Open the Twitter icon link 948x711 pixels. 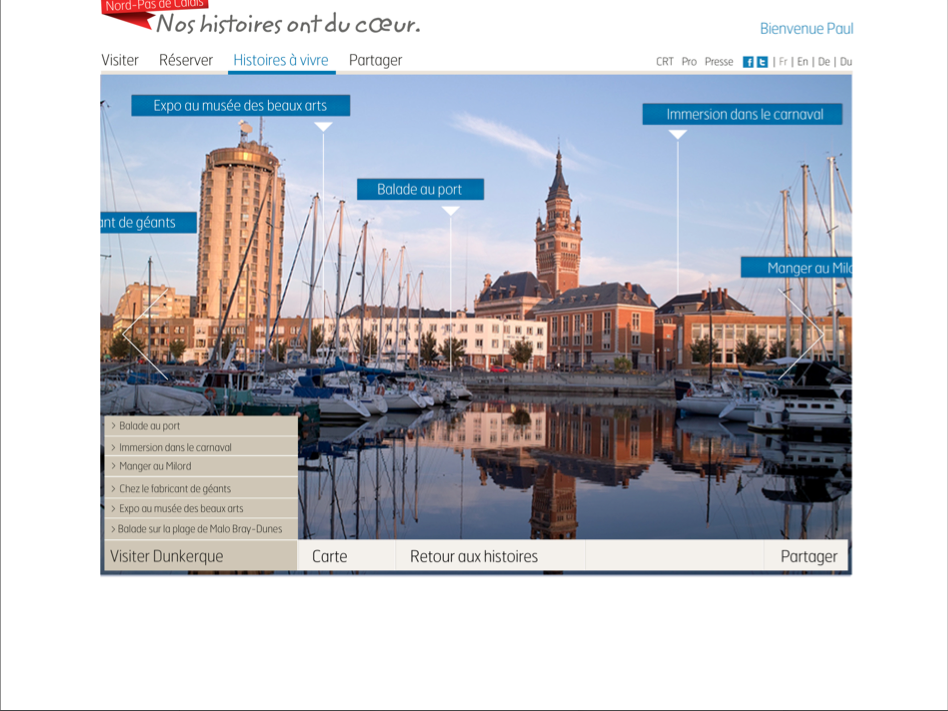(x=762, y=62)
